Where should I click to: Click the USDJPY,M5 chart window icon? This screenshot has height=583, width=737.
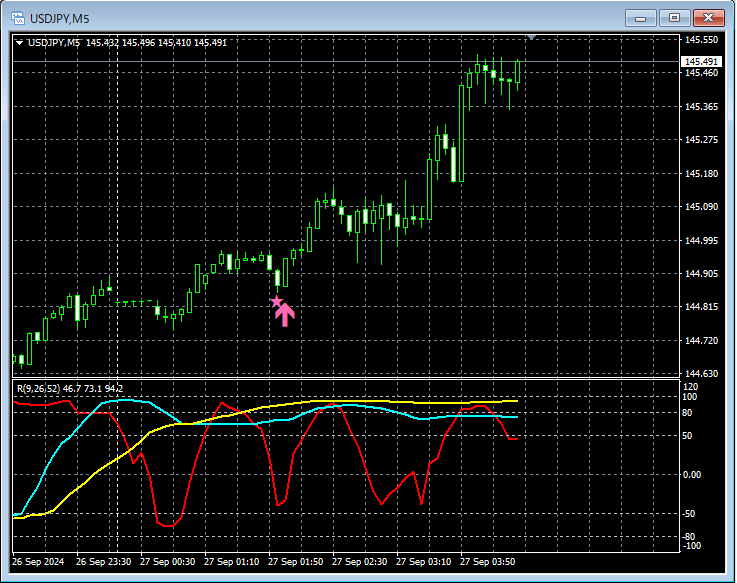(17, 19)
